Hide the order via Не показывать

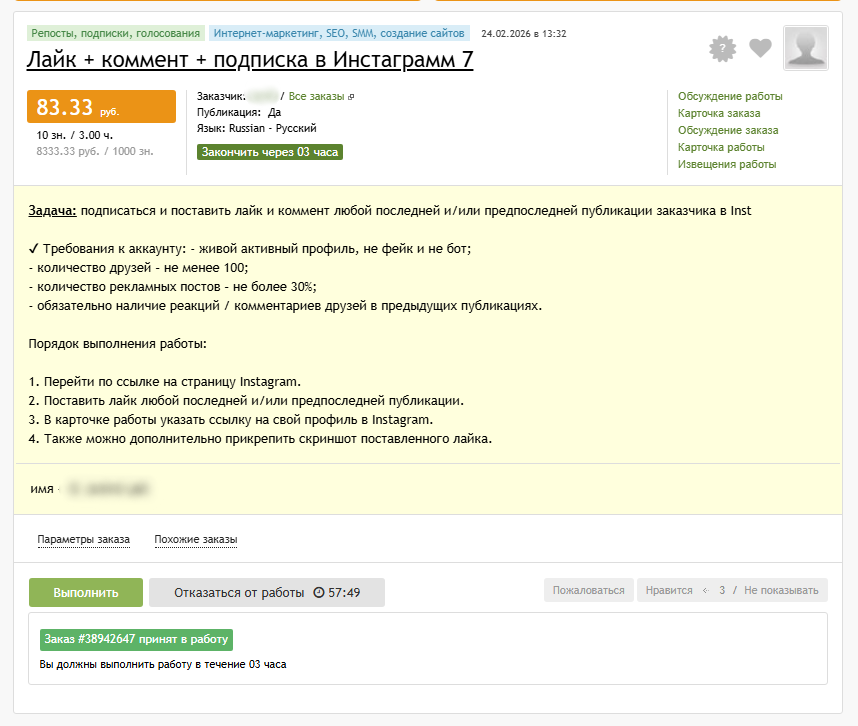783,591
